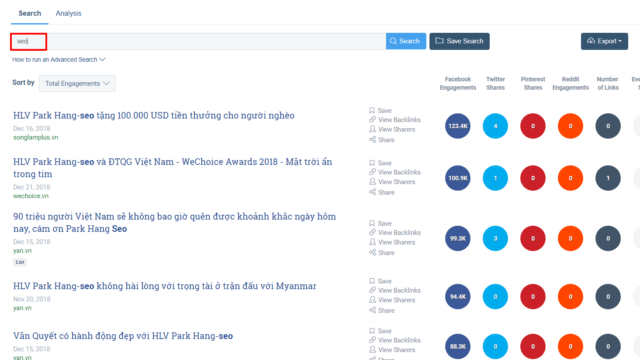Click the 123.4K Facebook engagements circle
The image size is (640, 360).
coord(458,126)
